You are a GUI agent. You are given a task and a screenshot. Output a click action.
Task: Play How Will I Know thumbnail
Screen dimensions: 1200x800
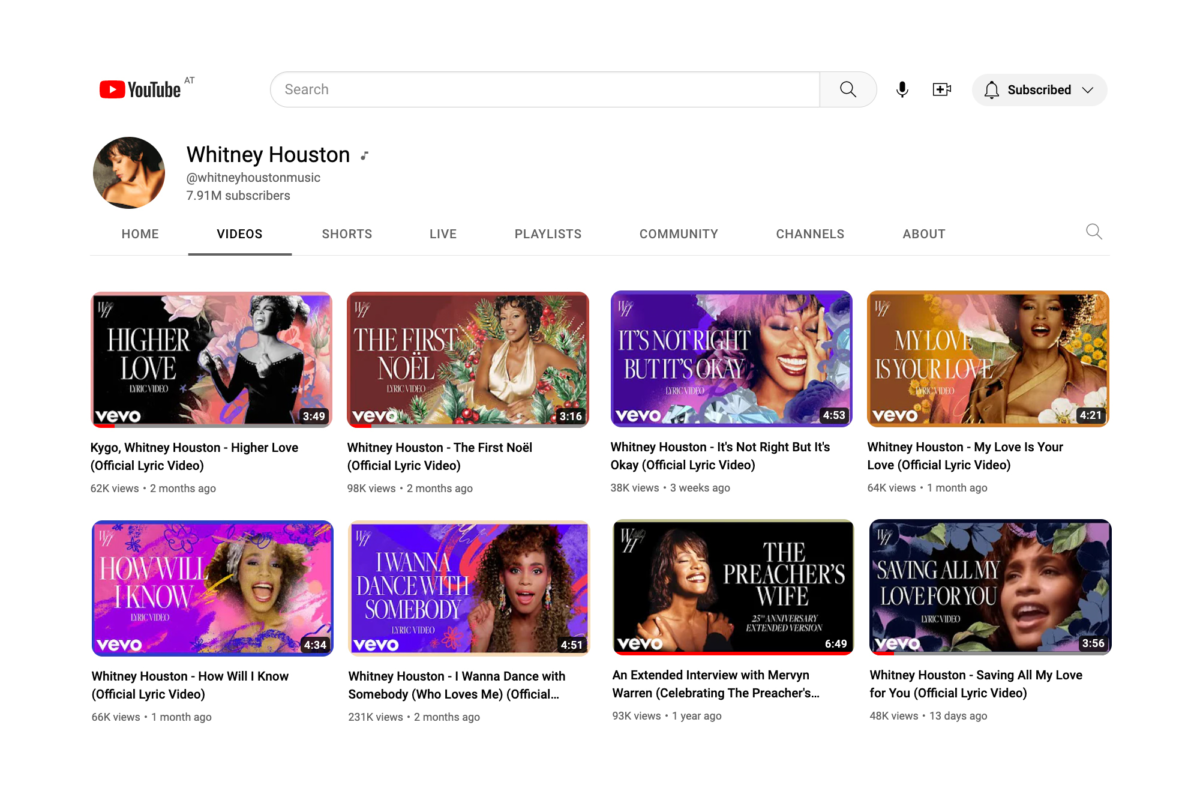pyautogui.click(x=212, y=587)
